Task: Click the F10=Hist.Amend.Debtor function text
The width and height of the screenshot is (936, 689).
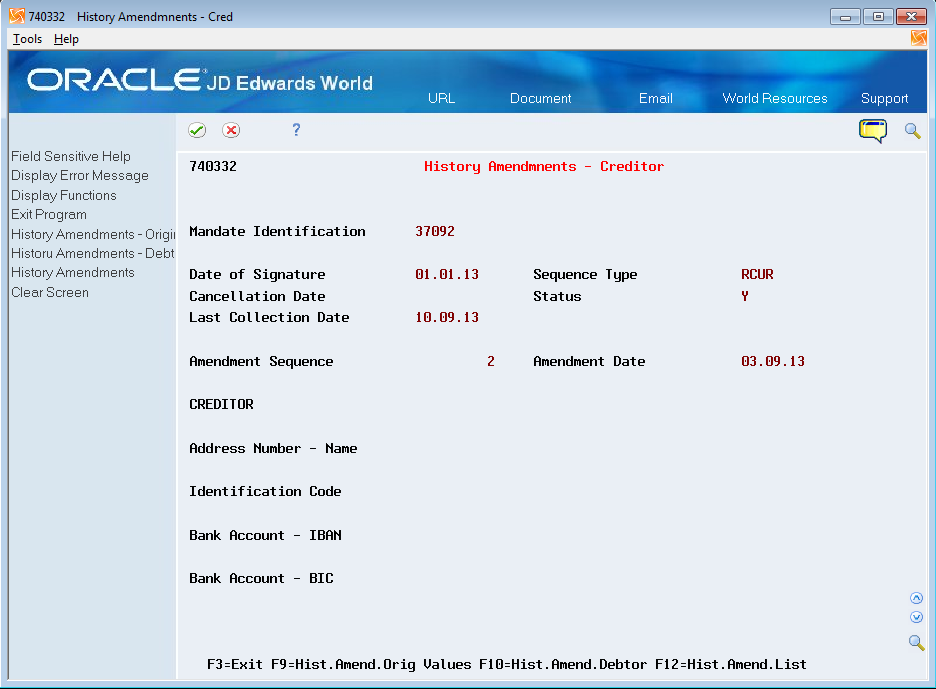Action: coord(562,665)
